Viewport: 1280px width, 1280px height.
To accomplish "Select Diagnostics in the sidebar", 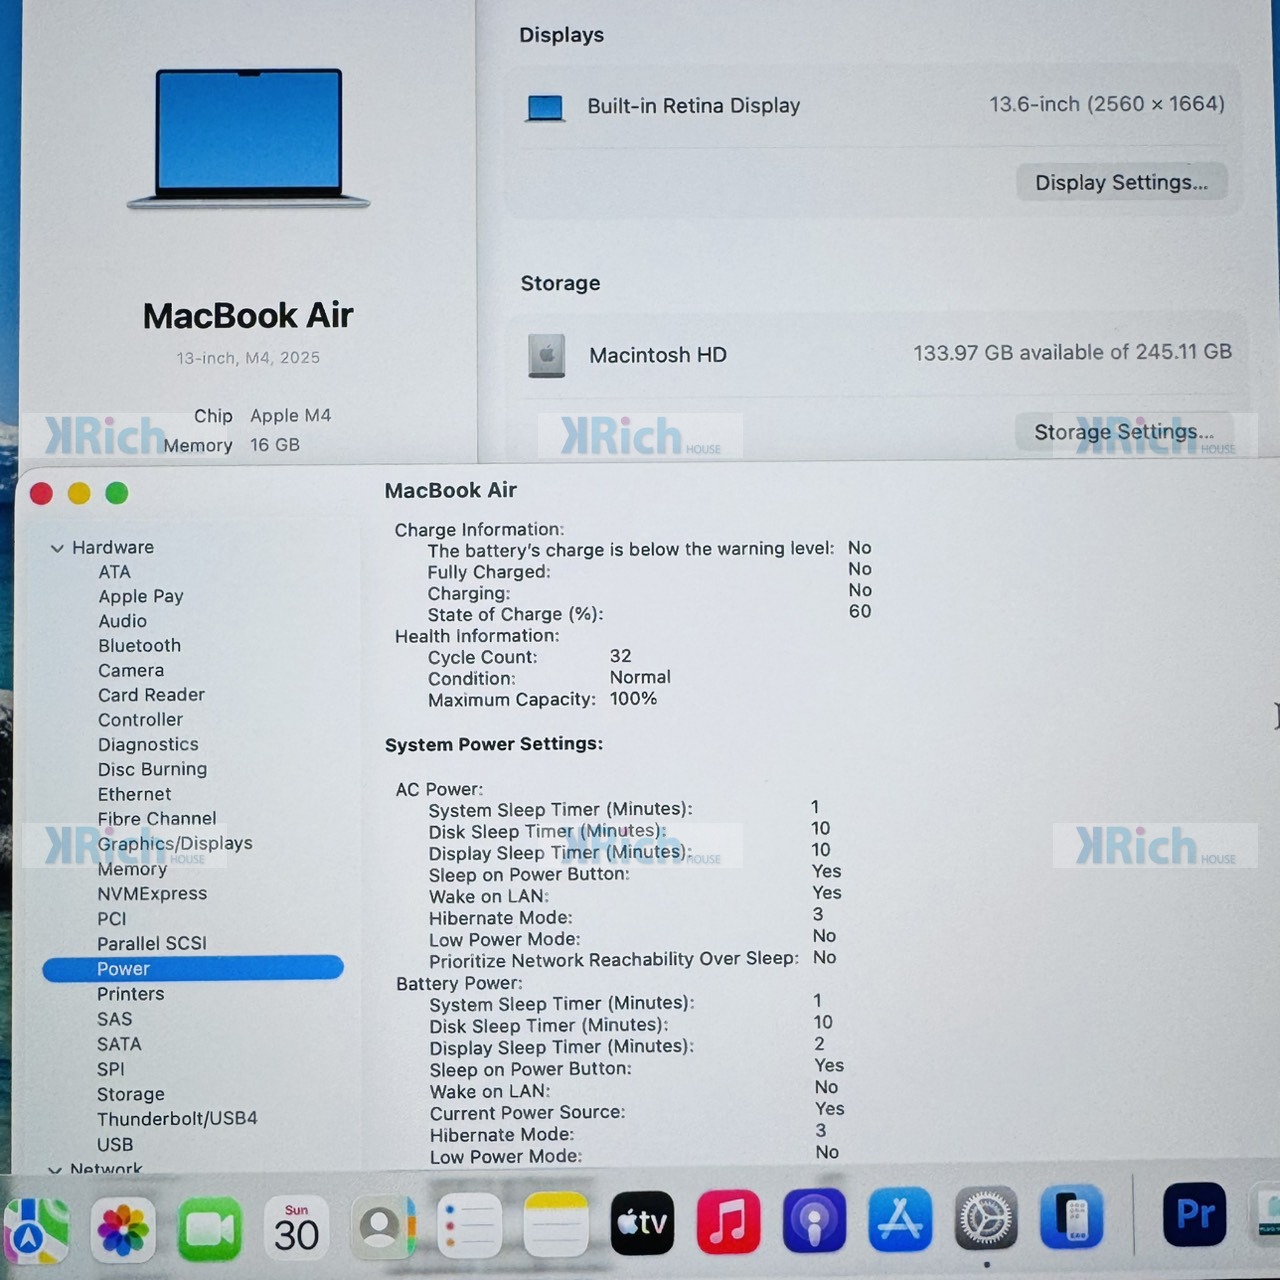I will [148, 745].
